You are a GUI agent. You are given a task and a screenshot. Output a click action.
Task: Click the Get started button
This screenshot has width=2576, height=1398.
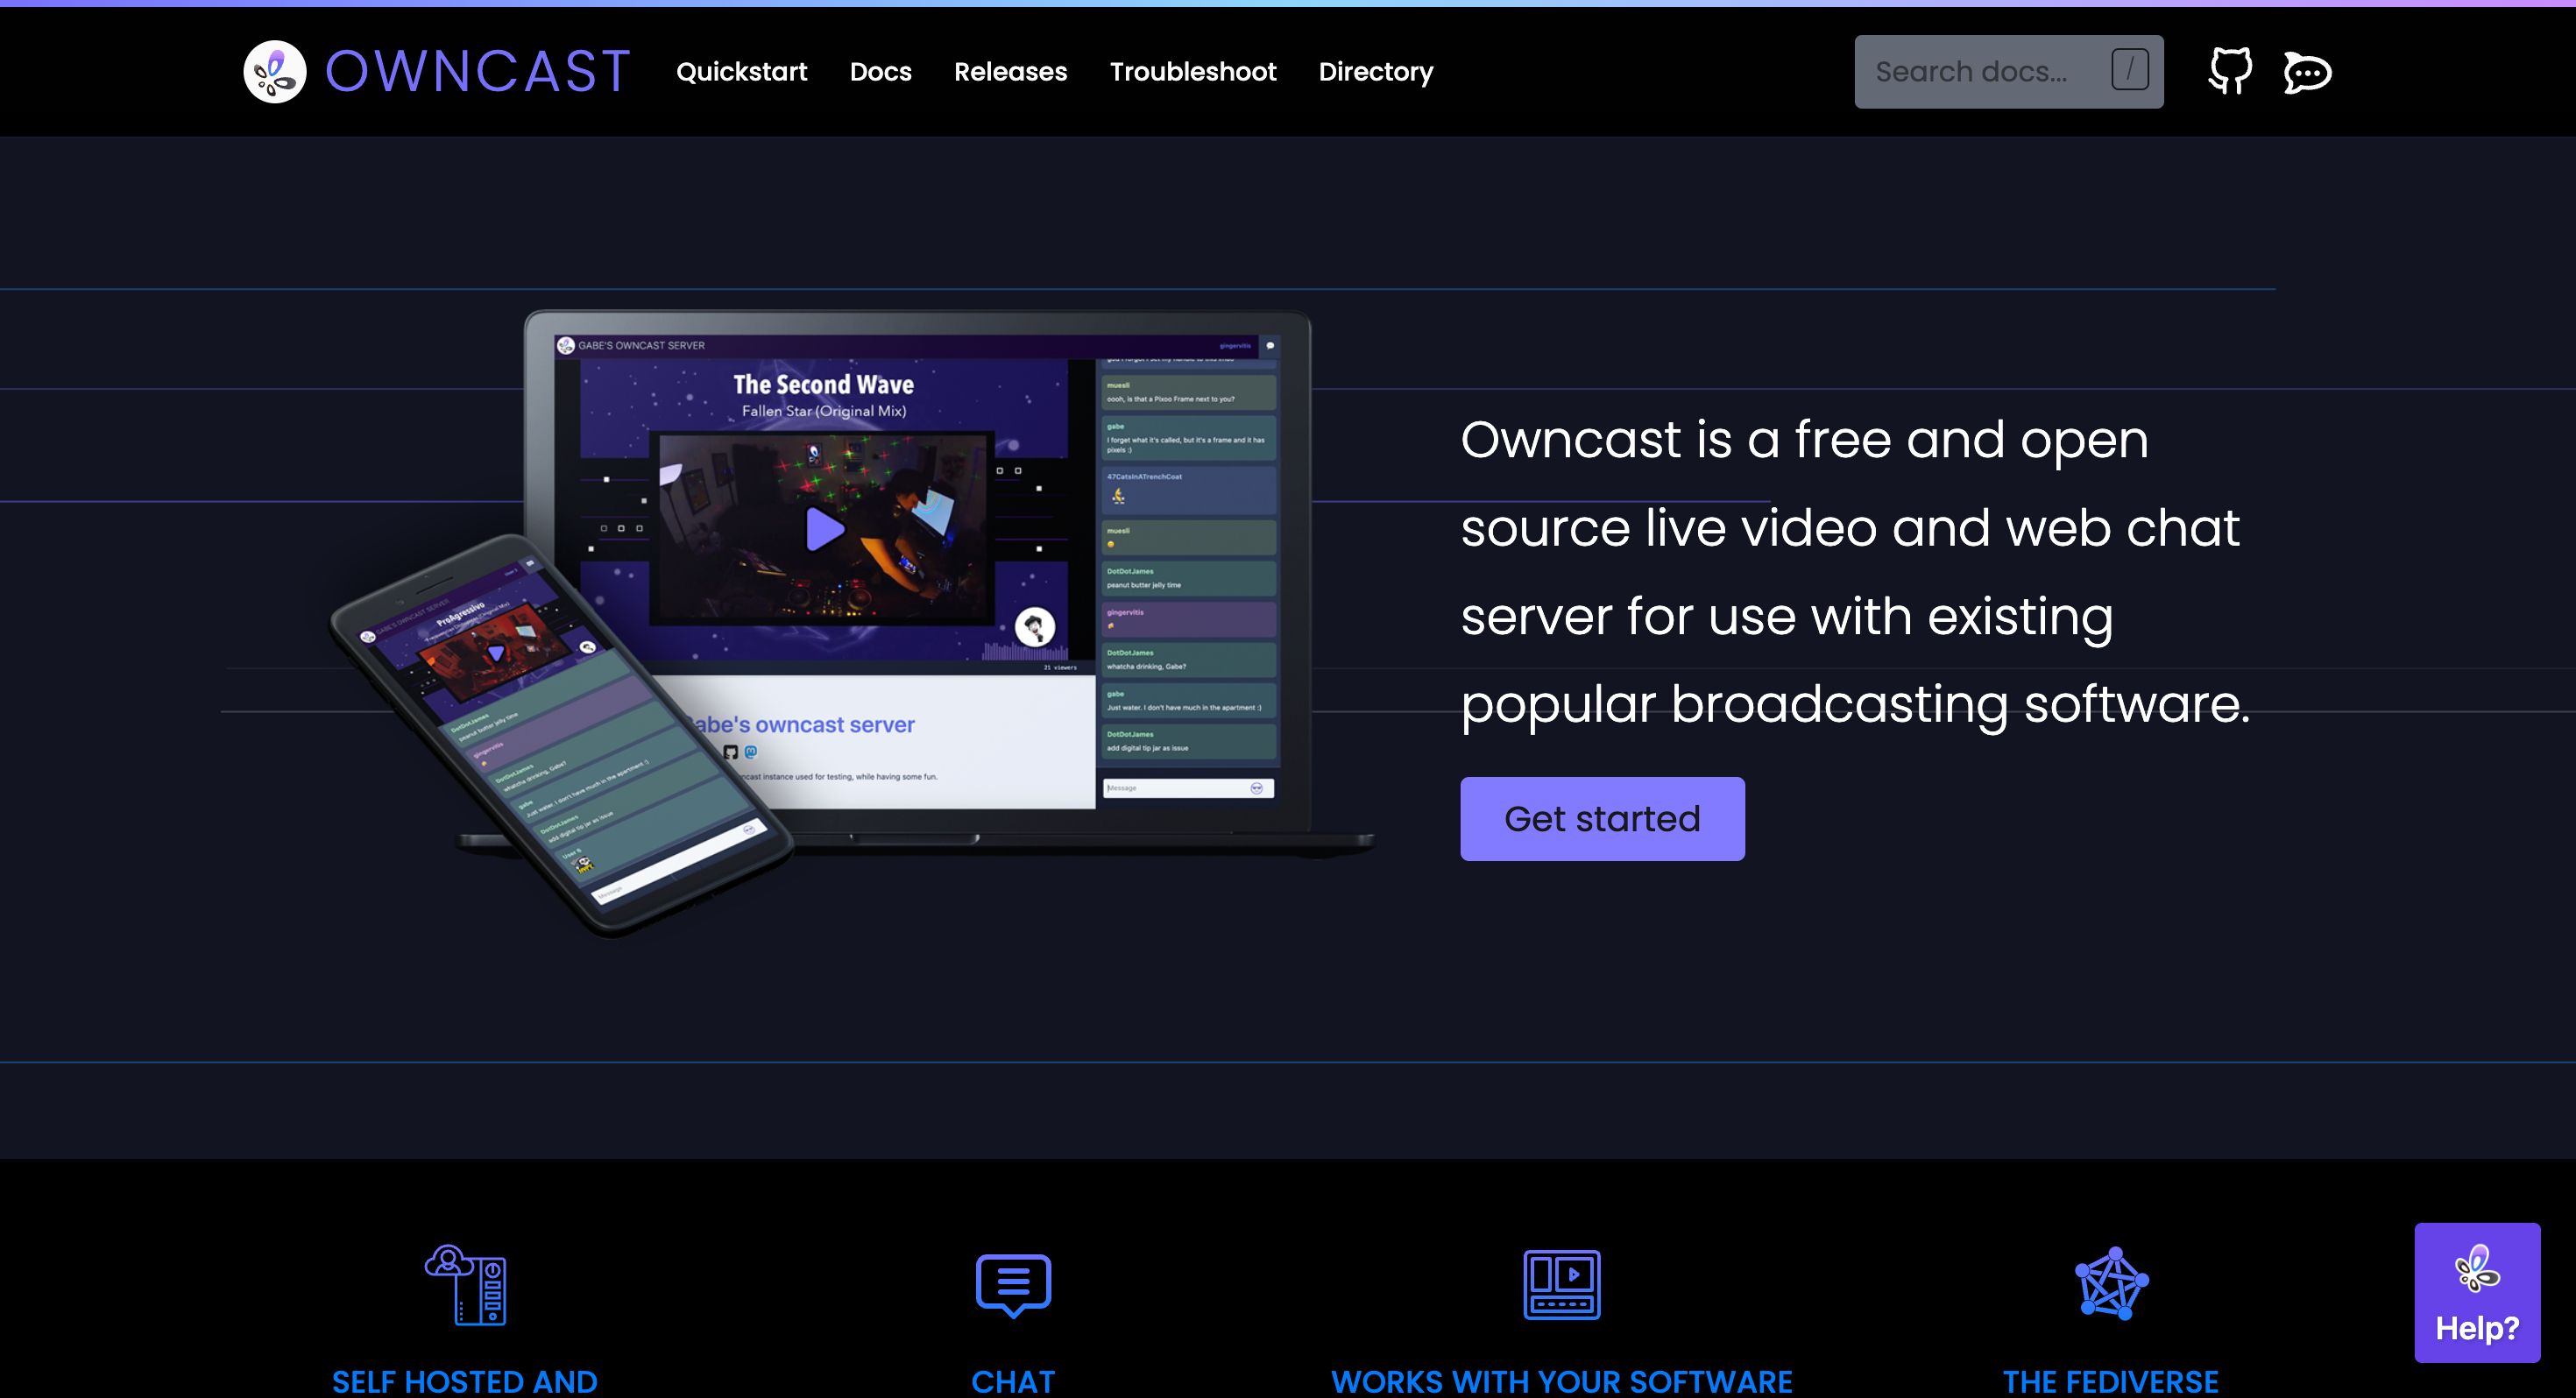click(x=1602, y=818)
